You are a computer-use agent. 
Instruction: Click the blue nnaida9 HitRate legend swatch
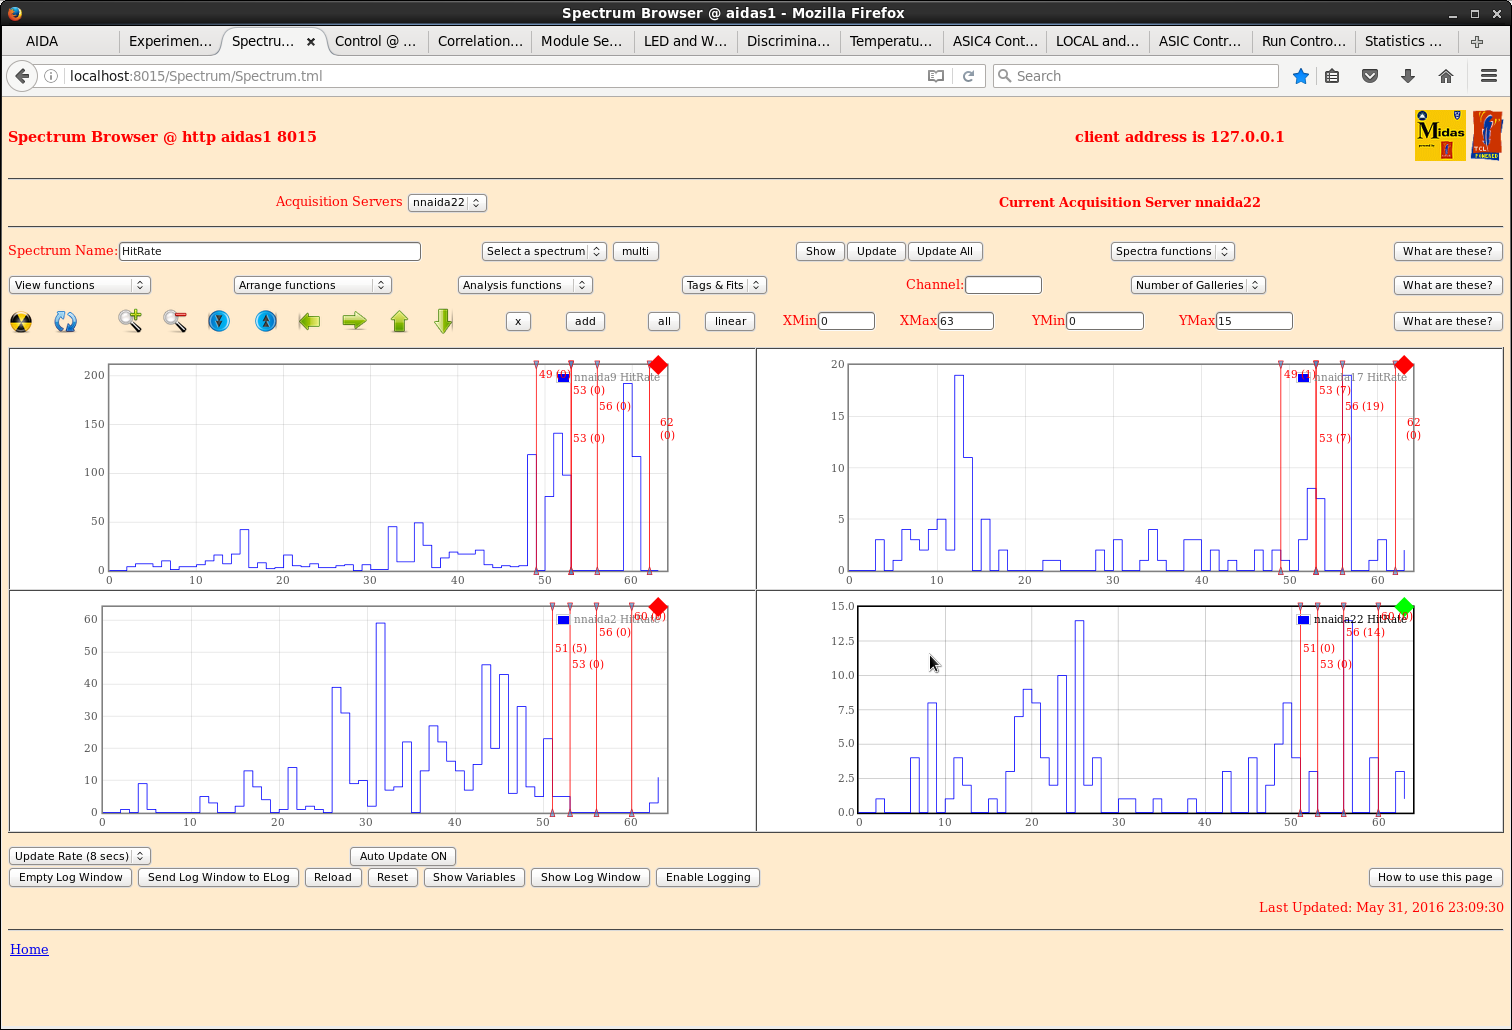coord(563,378)
